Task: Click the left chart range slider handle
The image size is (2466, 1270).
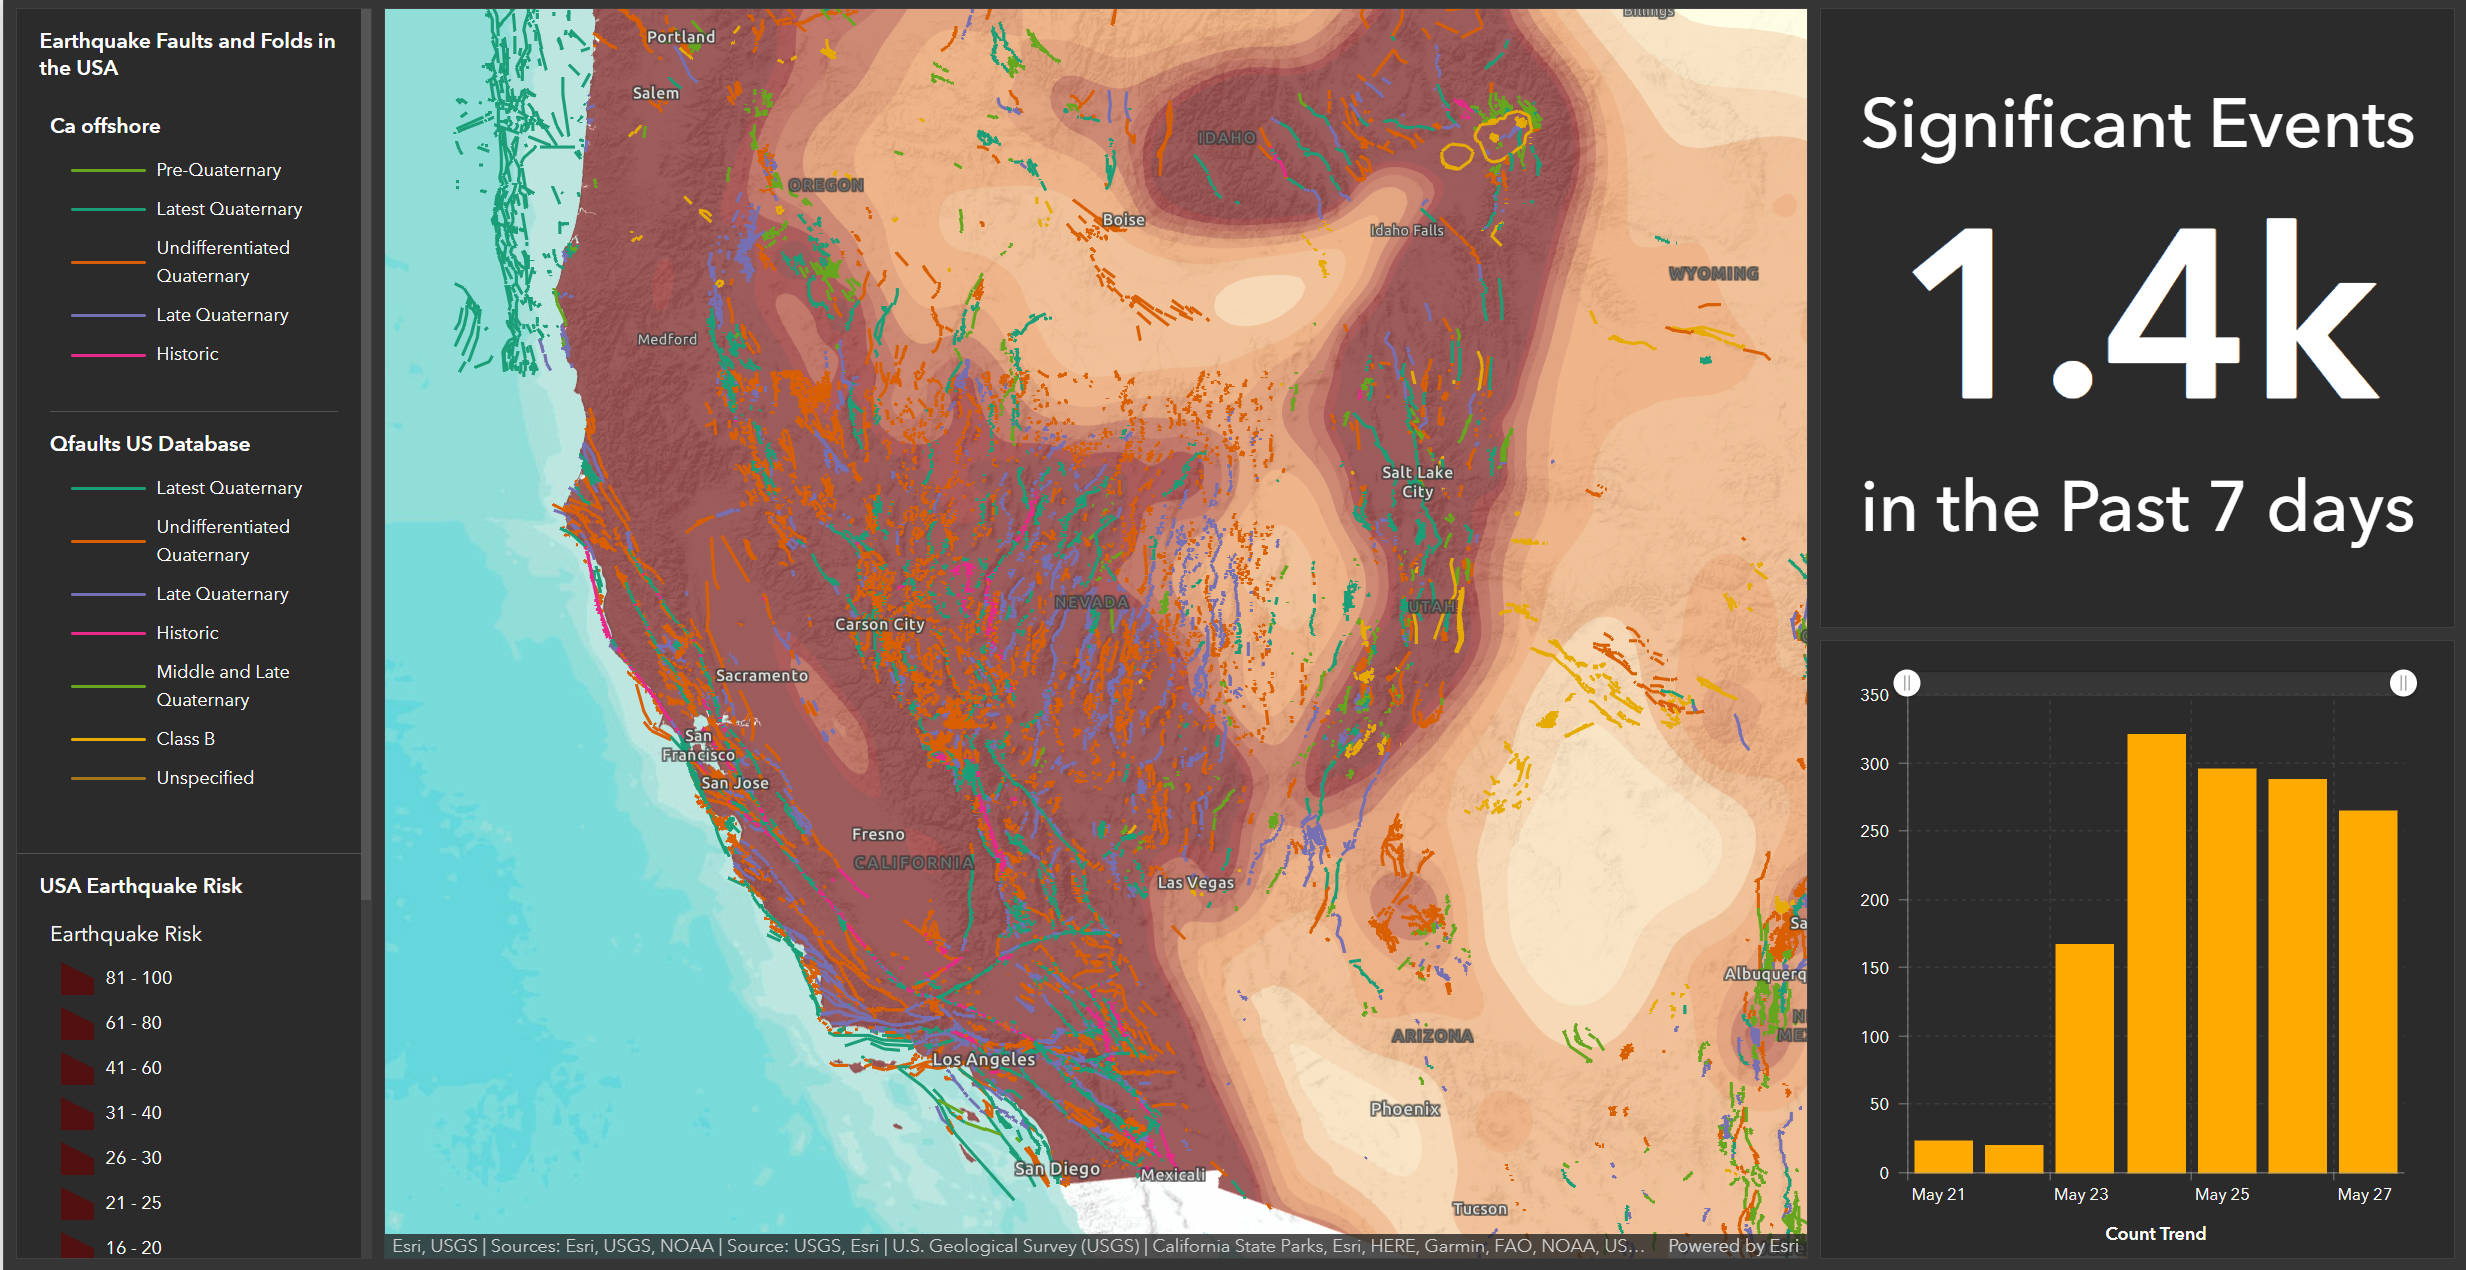Action: click(1907, 683)
